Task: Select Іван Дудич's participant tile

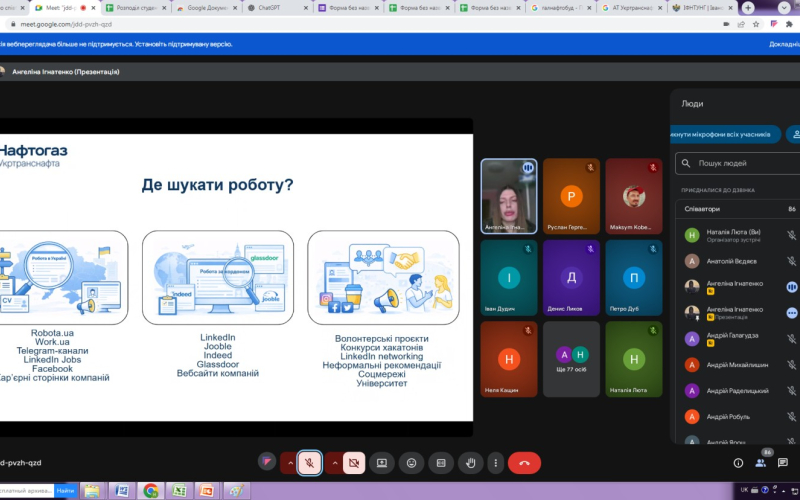Action: click(509, 278)
